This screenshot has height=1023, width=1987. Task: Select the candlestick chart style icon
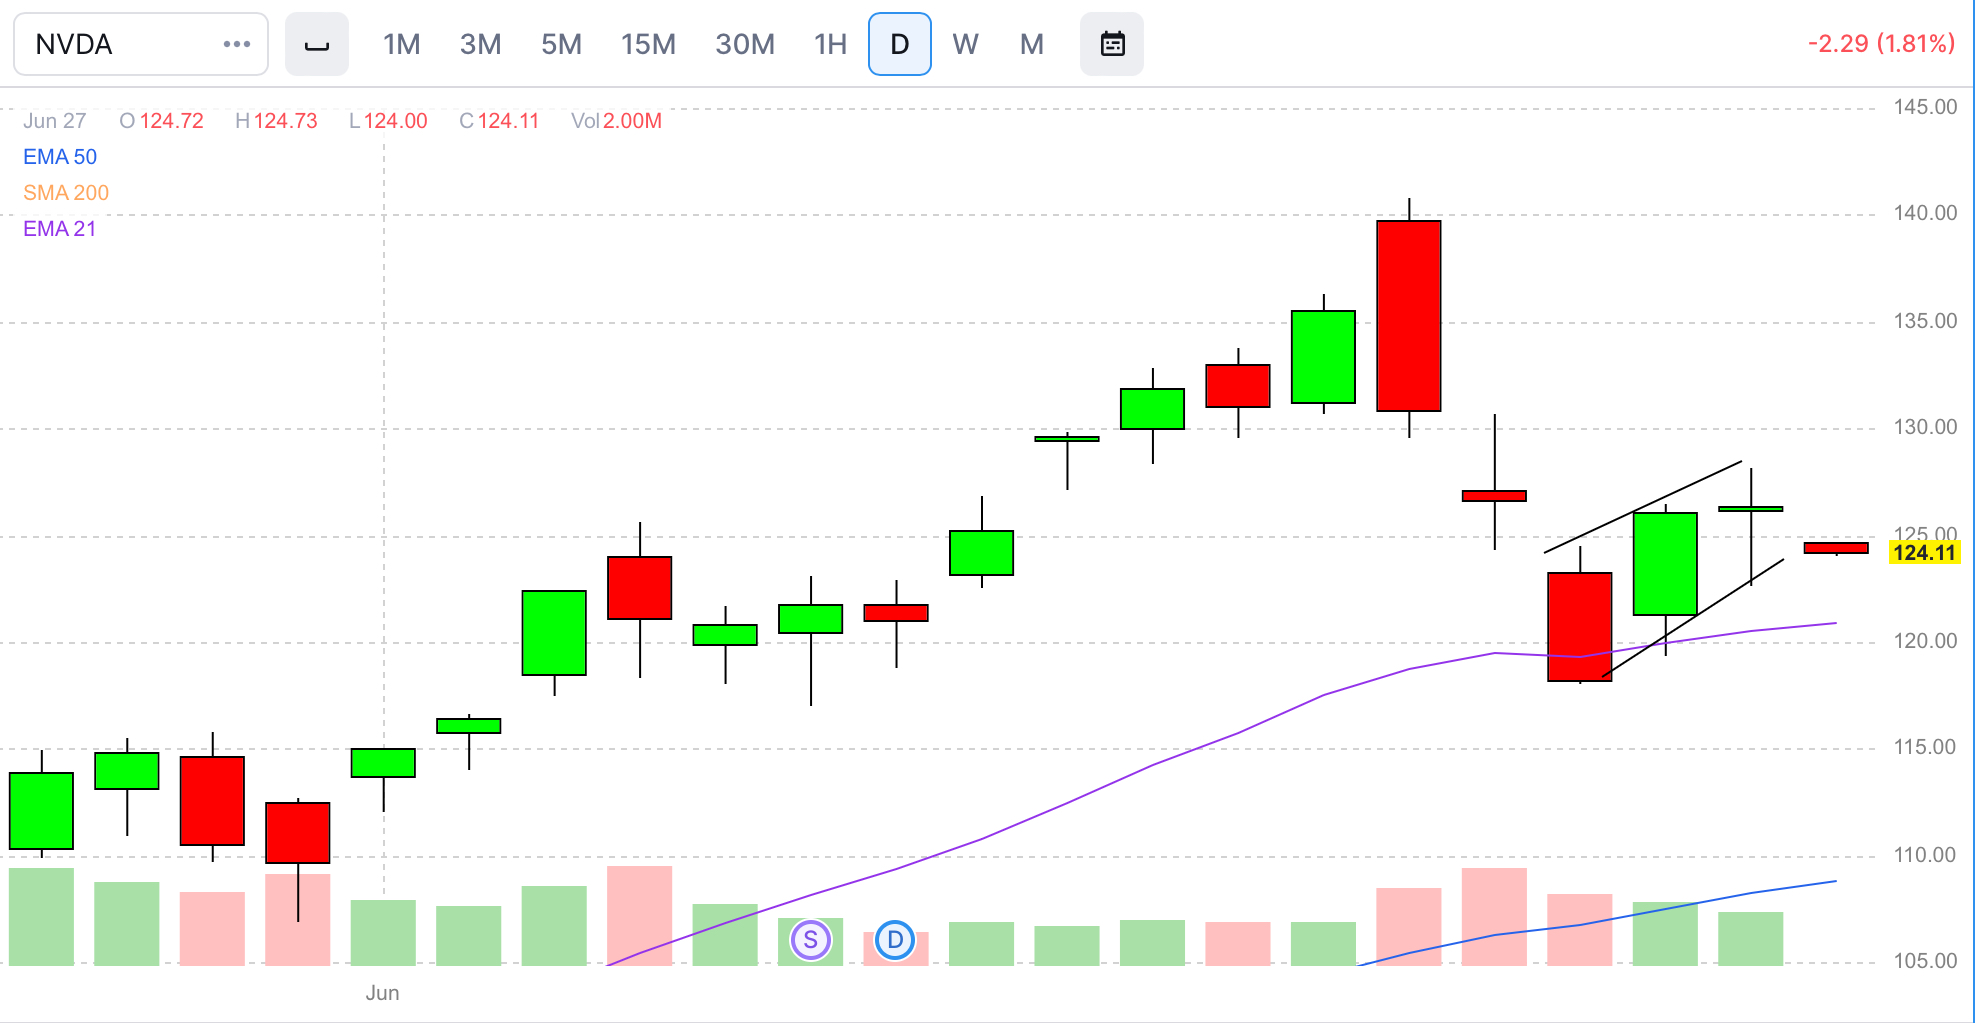click(317, 44)
